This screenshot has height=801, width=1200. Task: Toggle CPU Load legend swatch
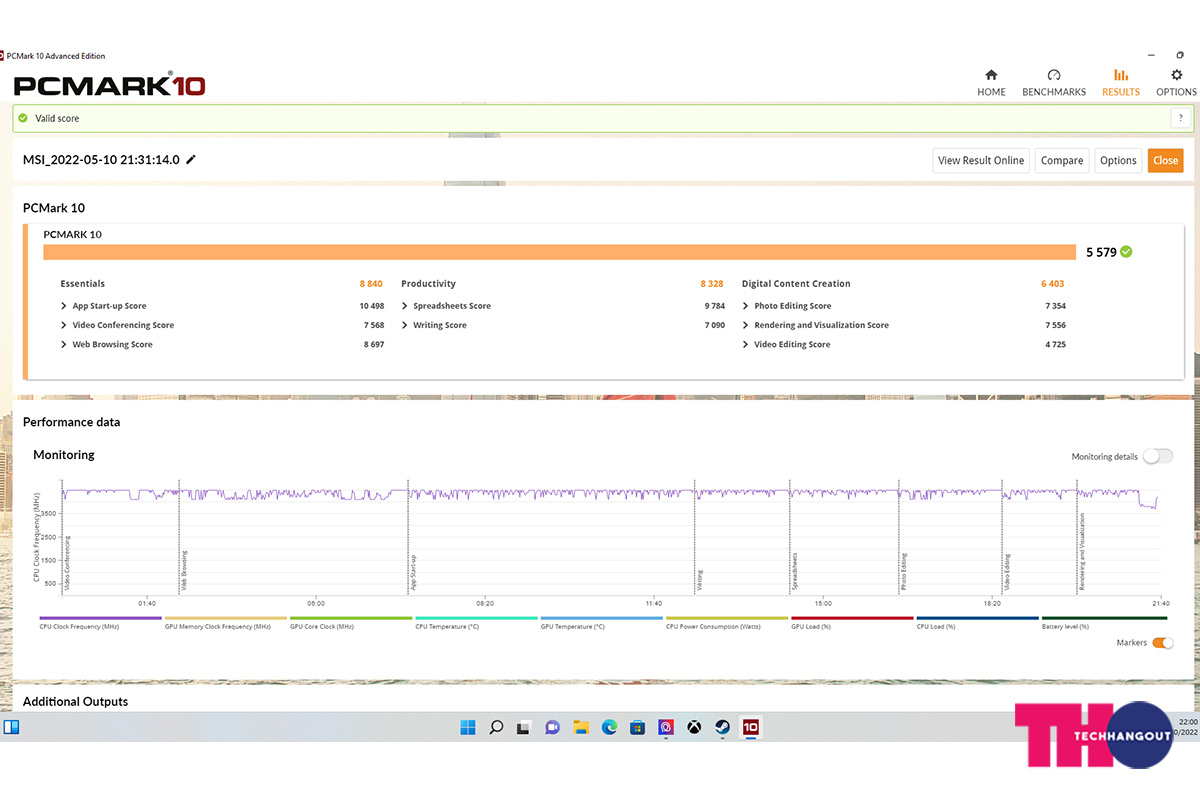click(977, 618)
